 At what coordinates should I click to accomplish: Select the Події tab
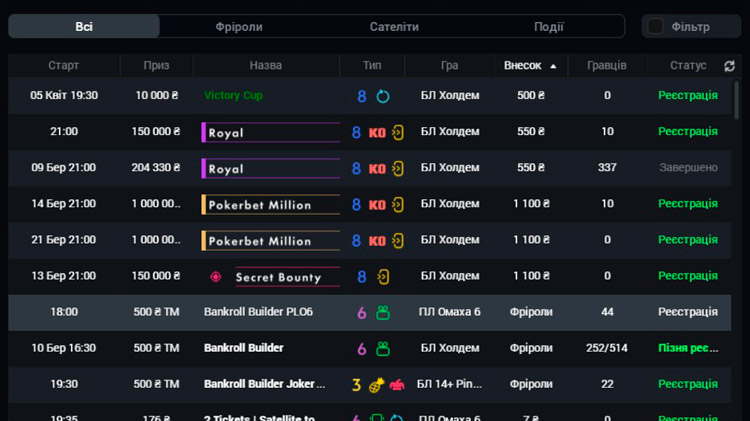tap(548, 26)
